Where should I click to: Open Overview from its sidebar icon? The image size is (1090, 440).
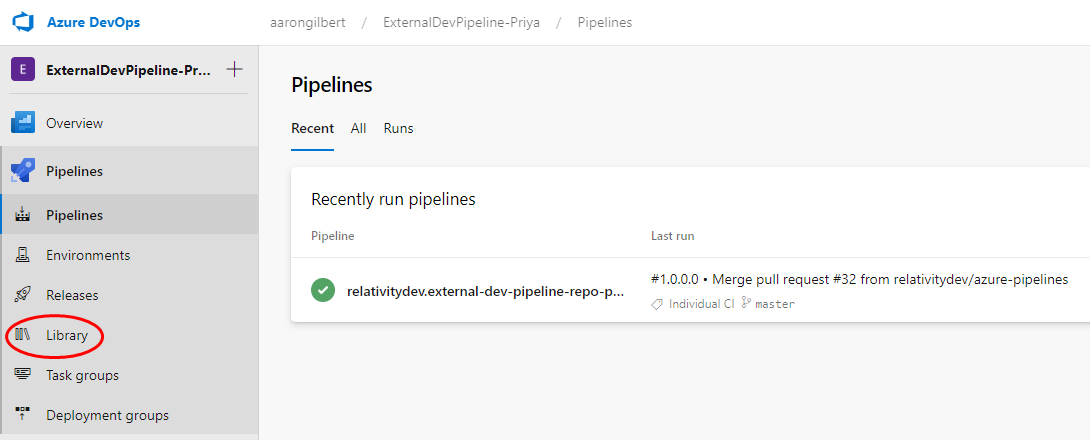pos(23,123)
